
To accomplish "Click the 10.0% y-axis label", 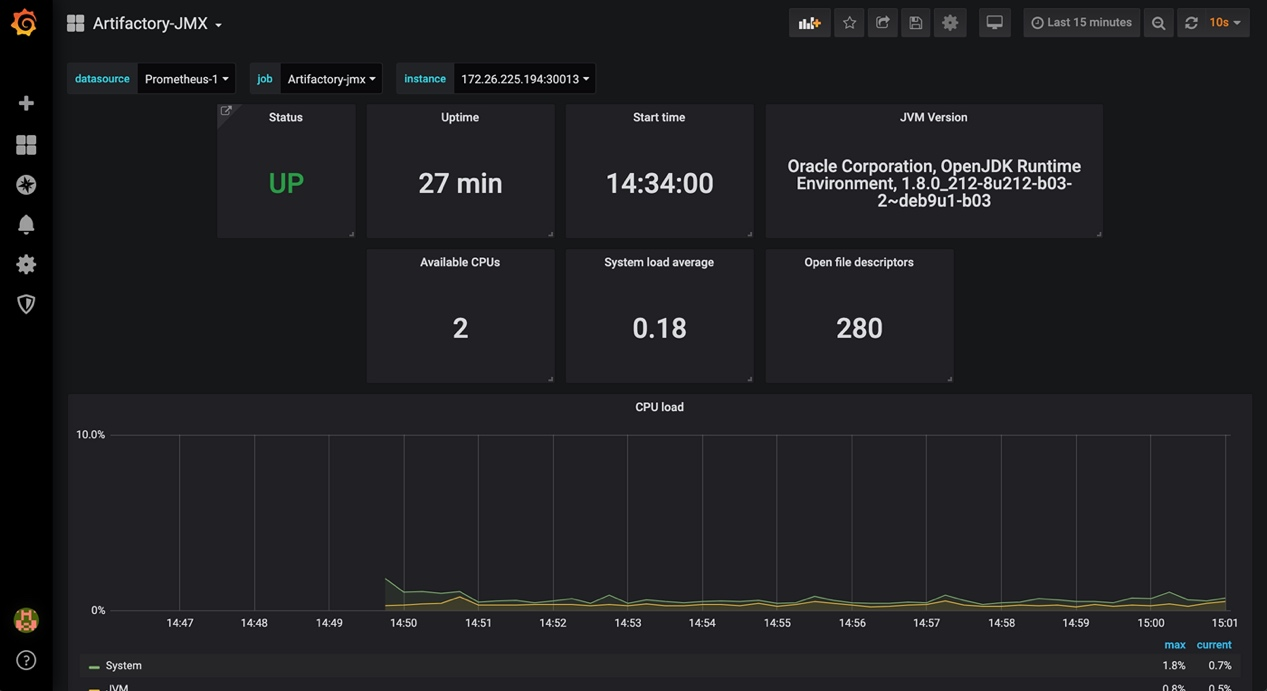I will coord(90,435).
